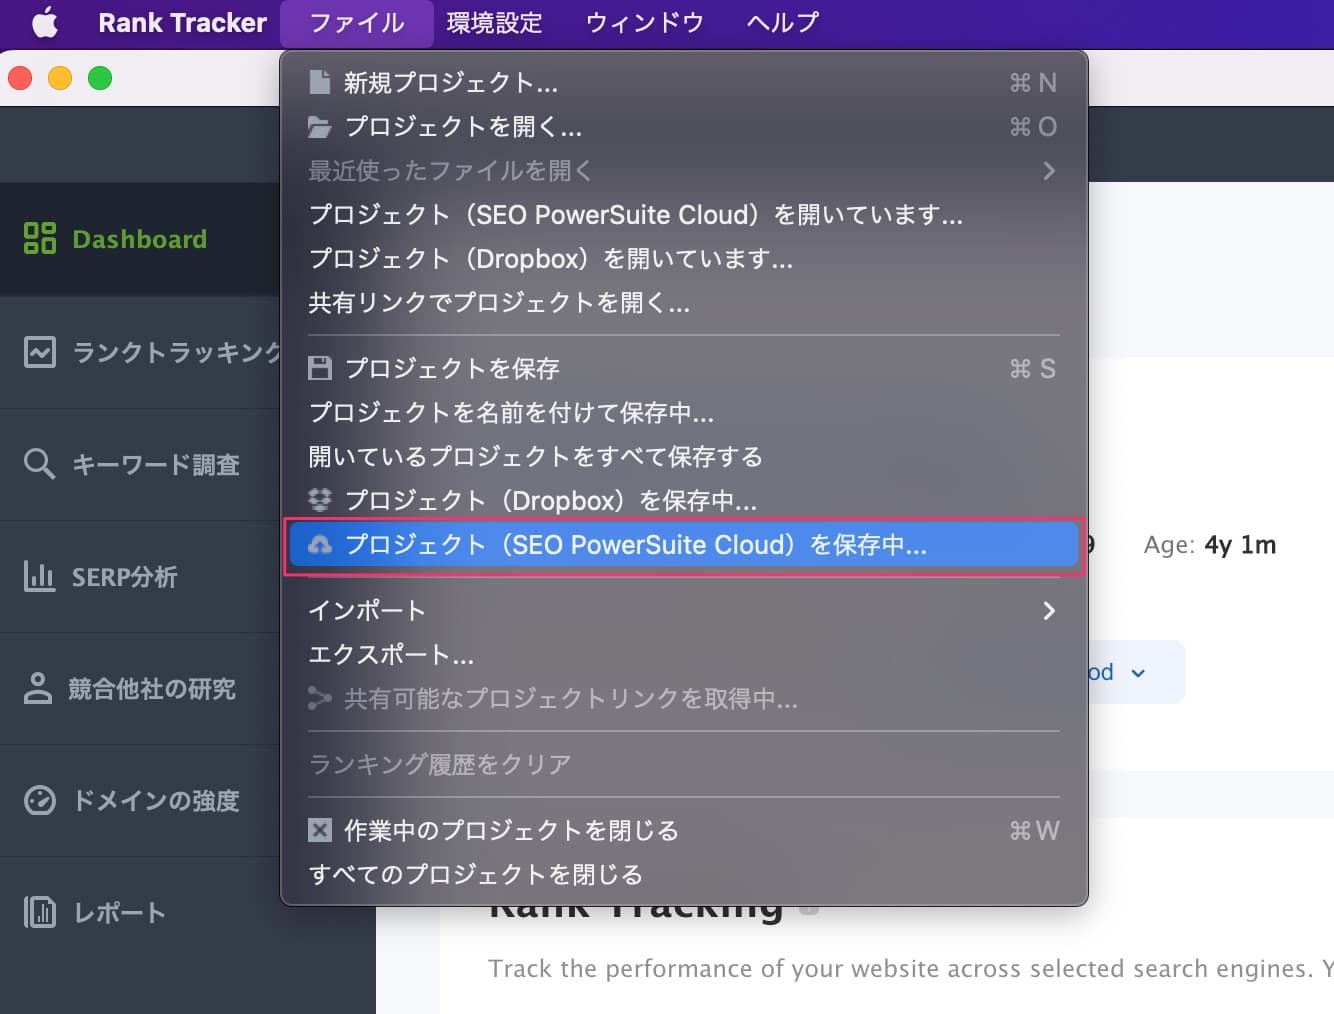Open the Rank Tracker app menu

(x=182, y=22)
